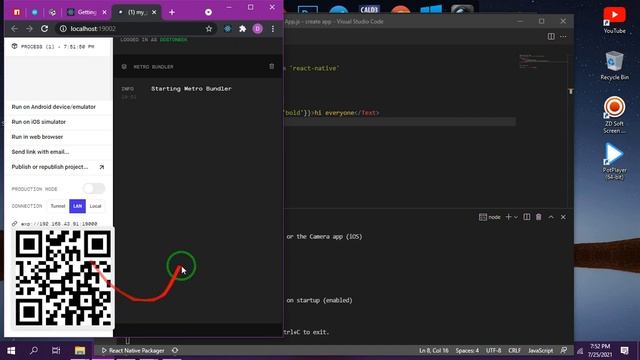This screenshot has width=640, height=360.
Task: Add a new terminal in VS Code
Action: point(508,217)
